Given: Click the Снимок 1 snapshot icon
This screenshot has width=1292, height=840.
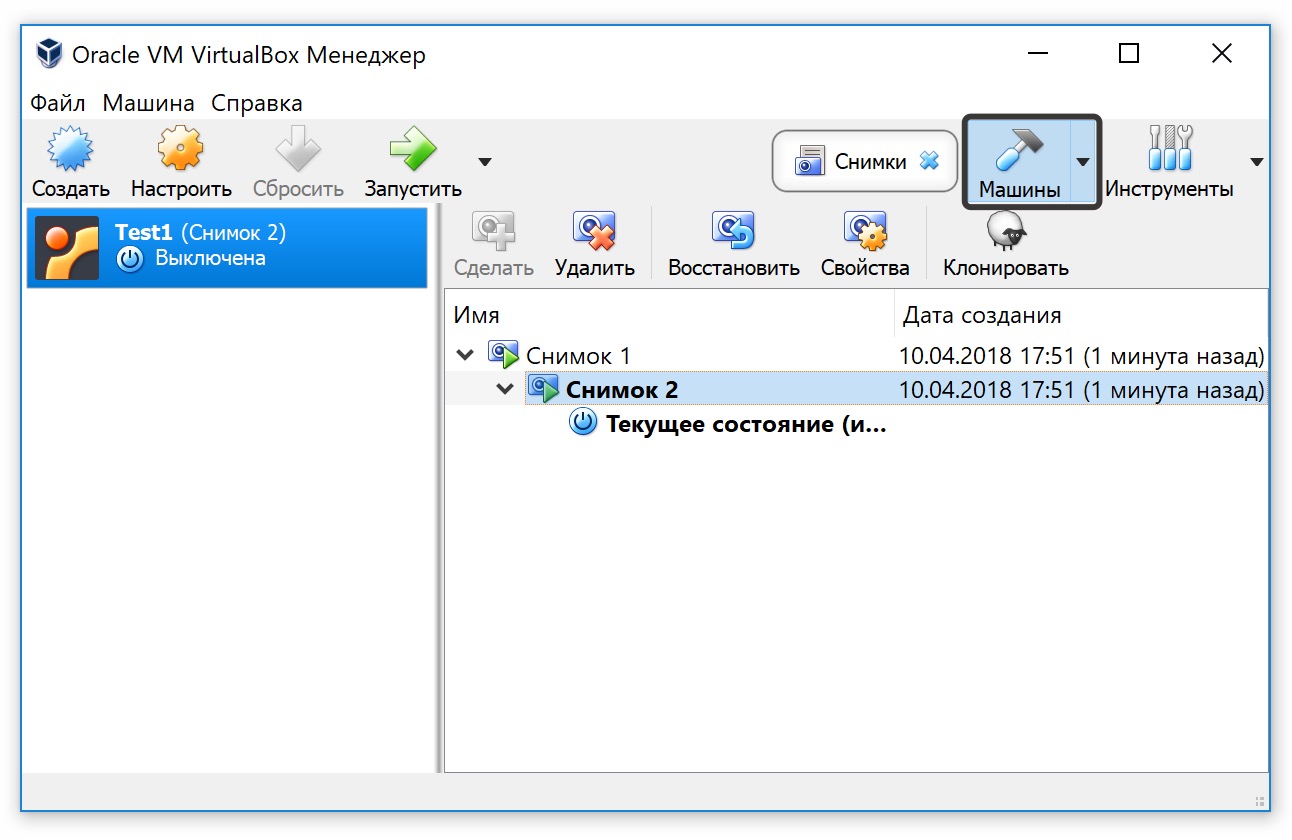Looking at the screenshot, I should (x=504, y=354).
